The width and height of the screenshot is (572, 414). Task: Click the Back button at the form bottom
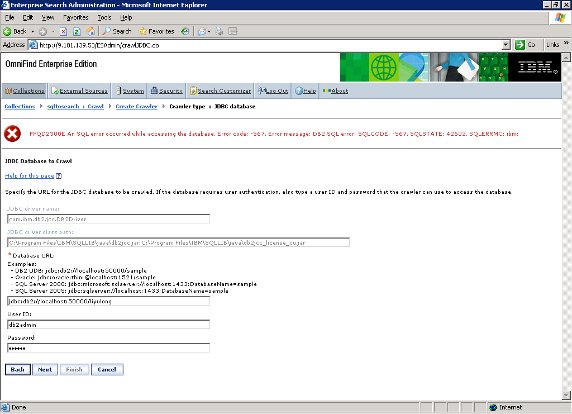pyautogui.click(x=18, y=369)
